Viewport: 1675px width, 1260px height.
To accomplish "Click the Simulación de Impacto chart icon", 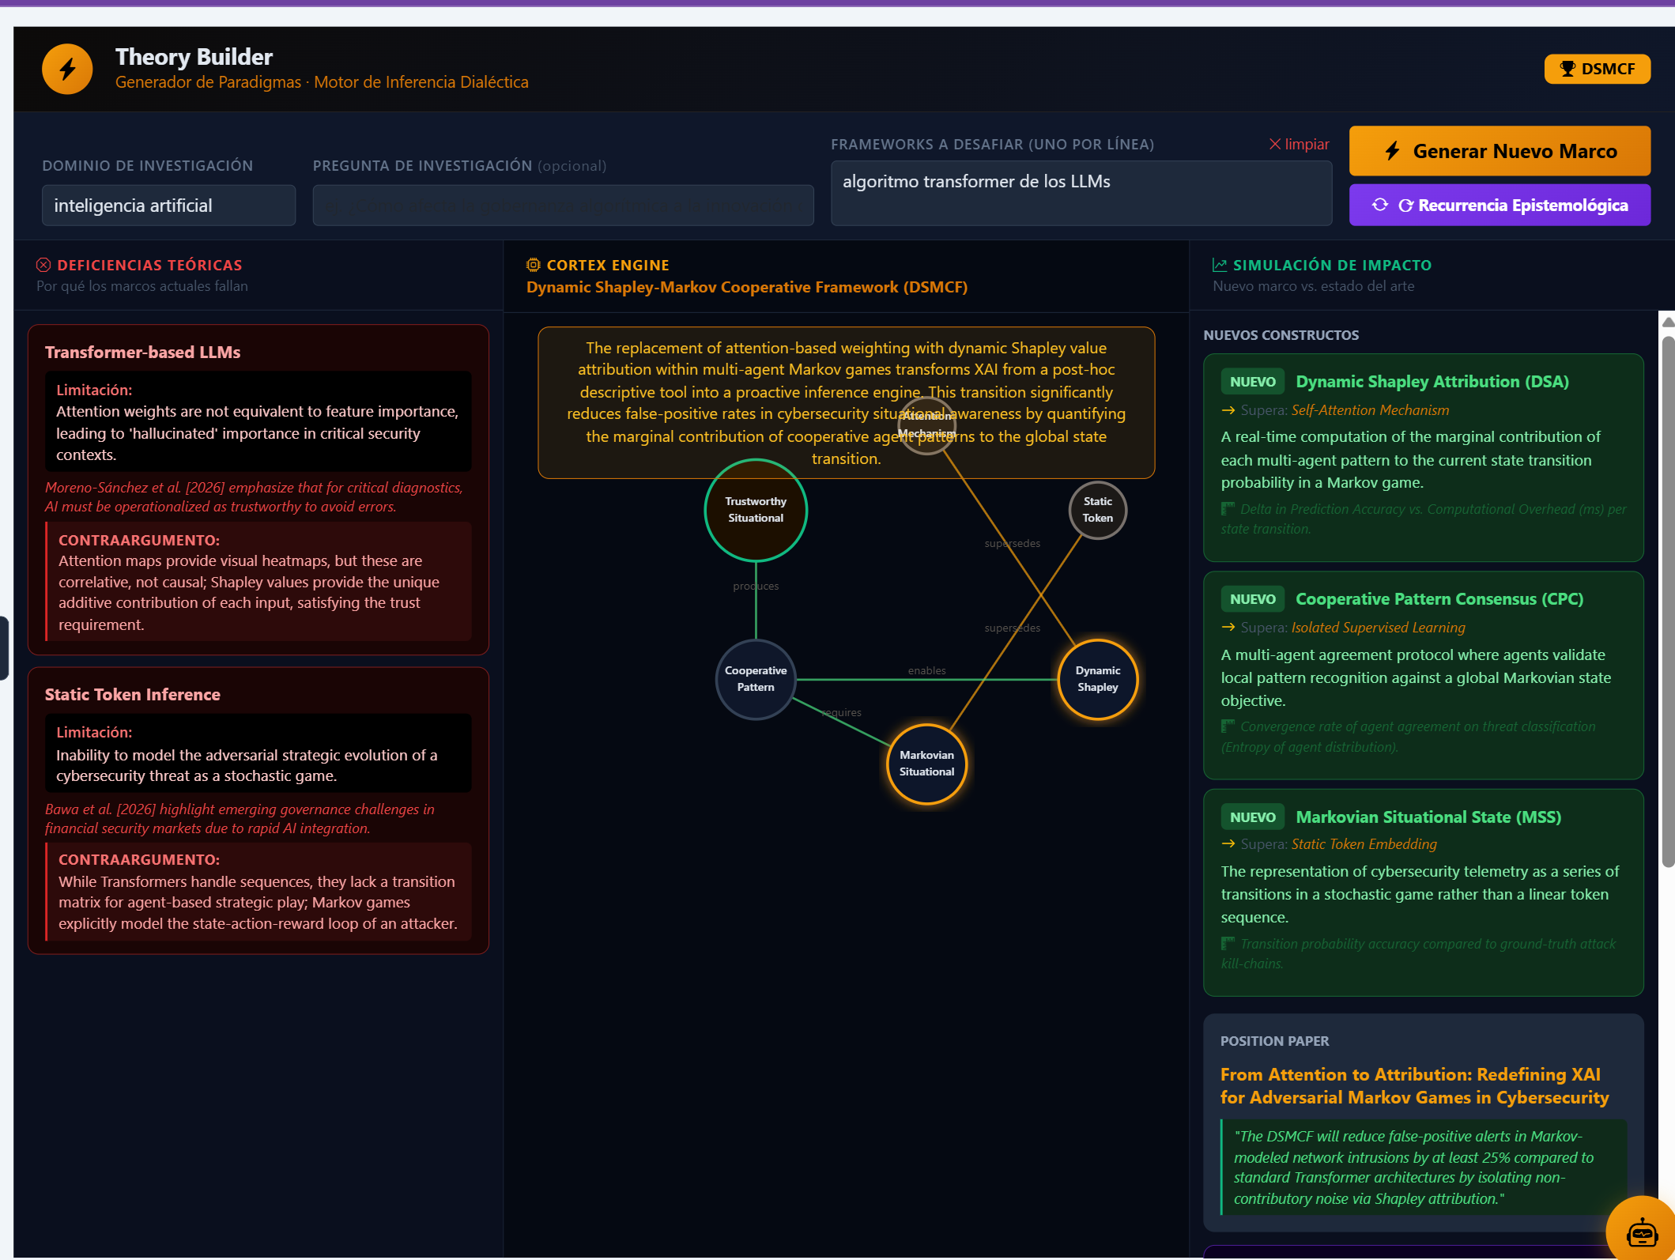I will [1219, 265].
